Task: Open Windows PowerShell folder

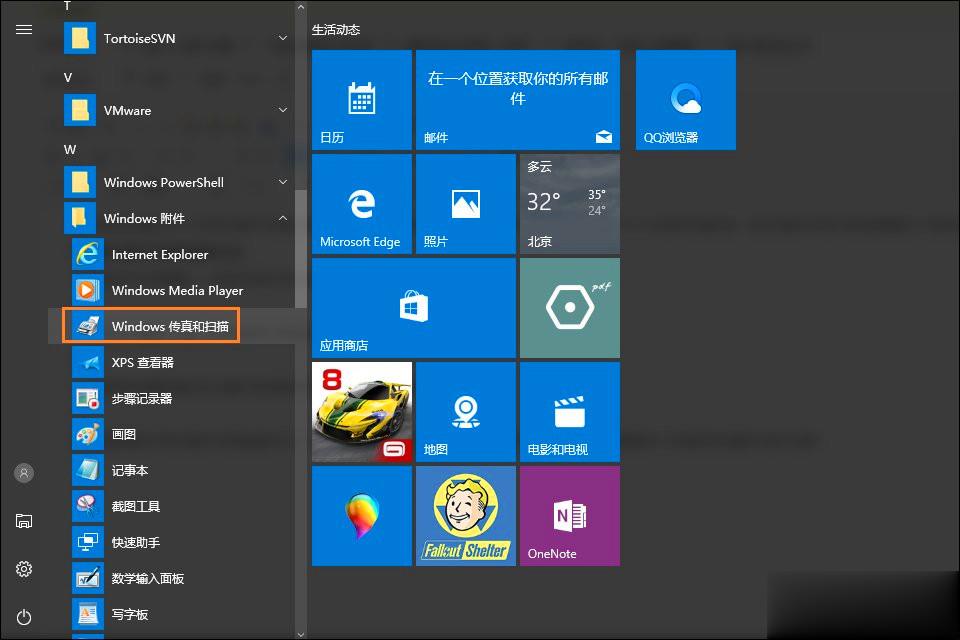Action: (178, 182)
